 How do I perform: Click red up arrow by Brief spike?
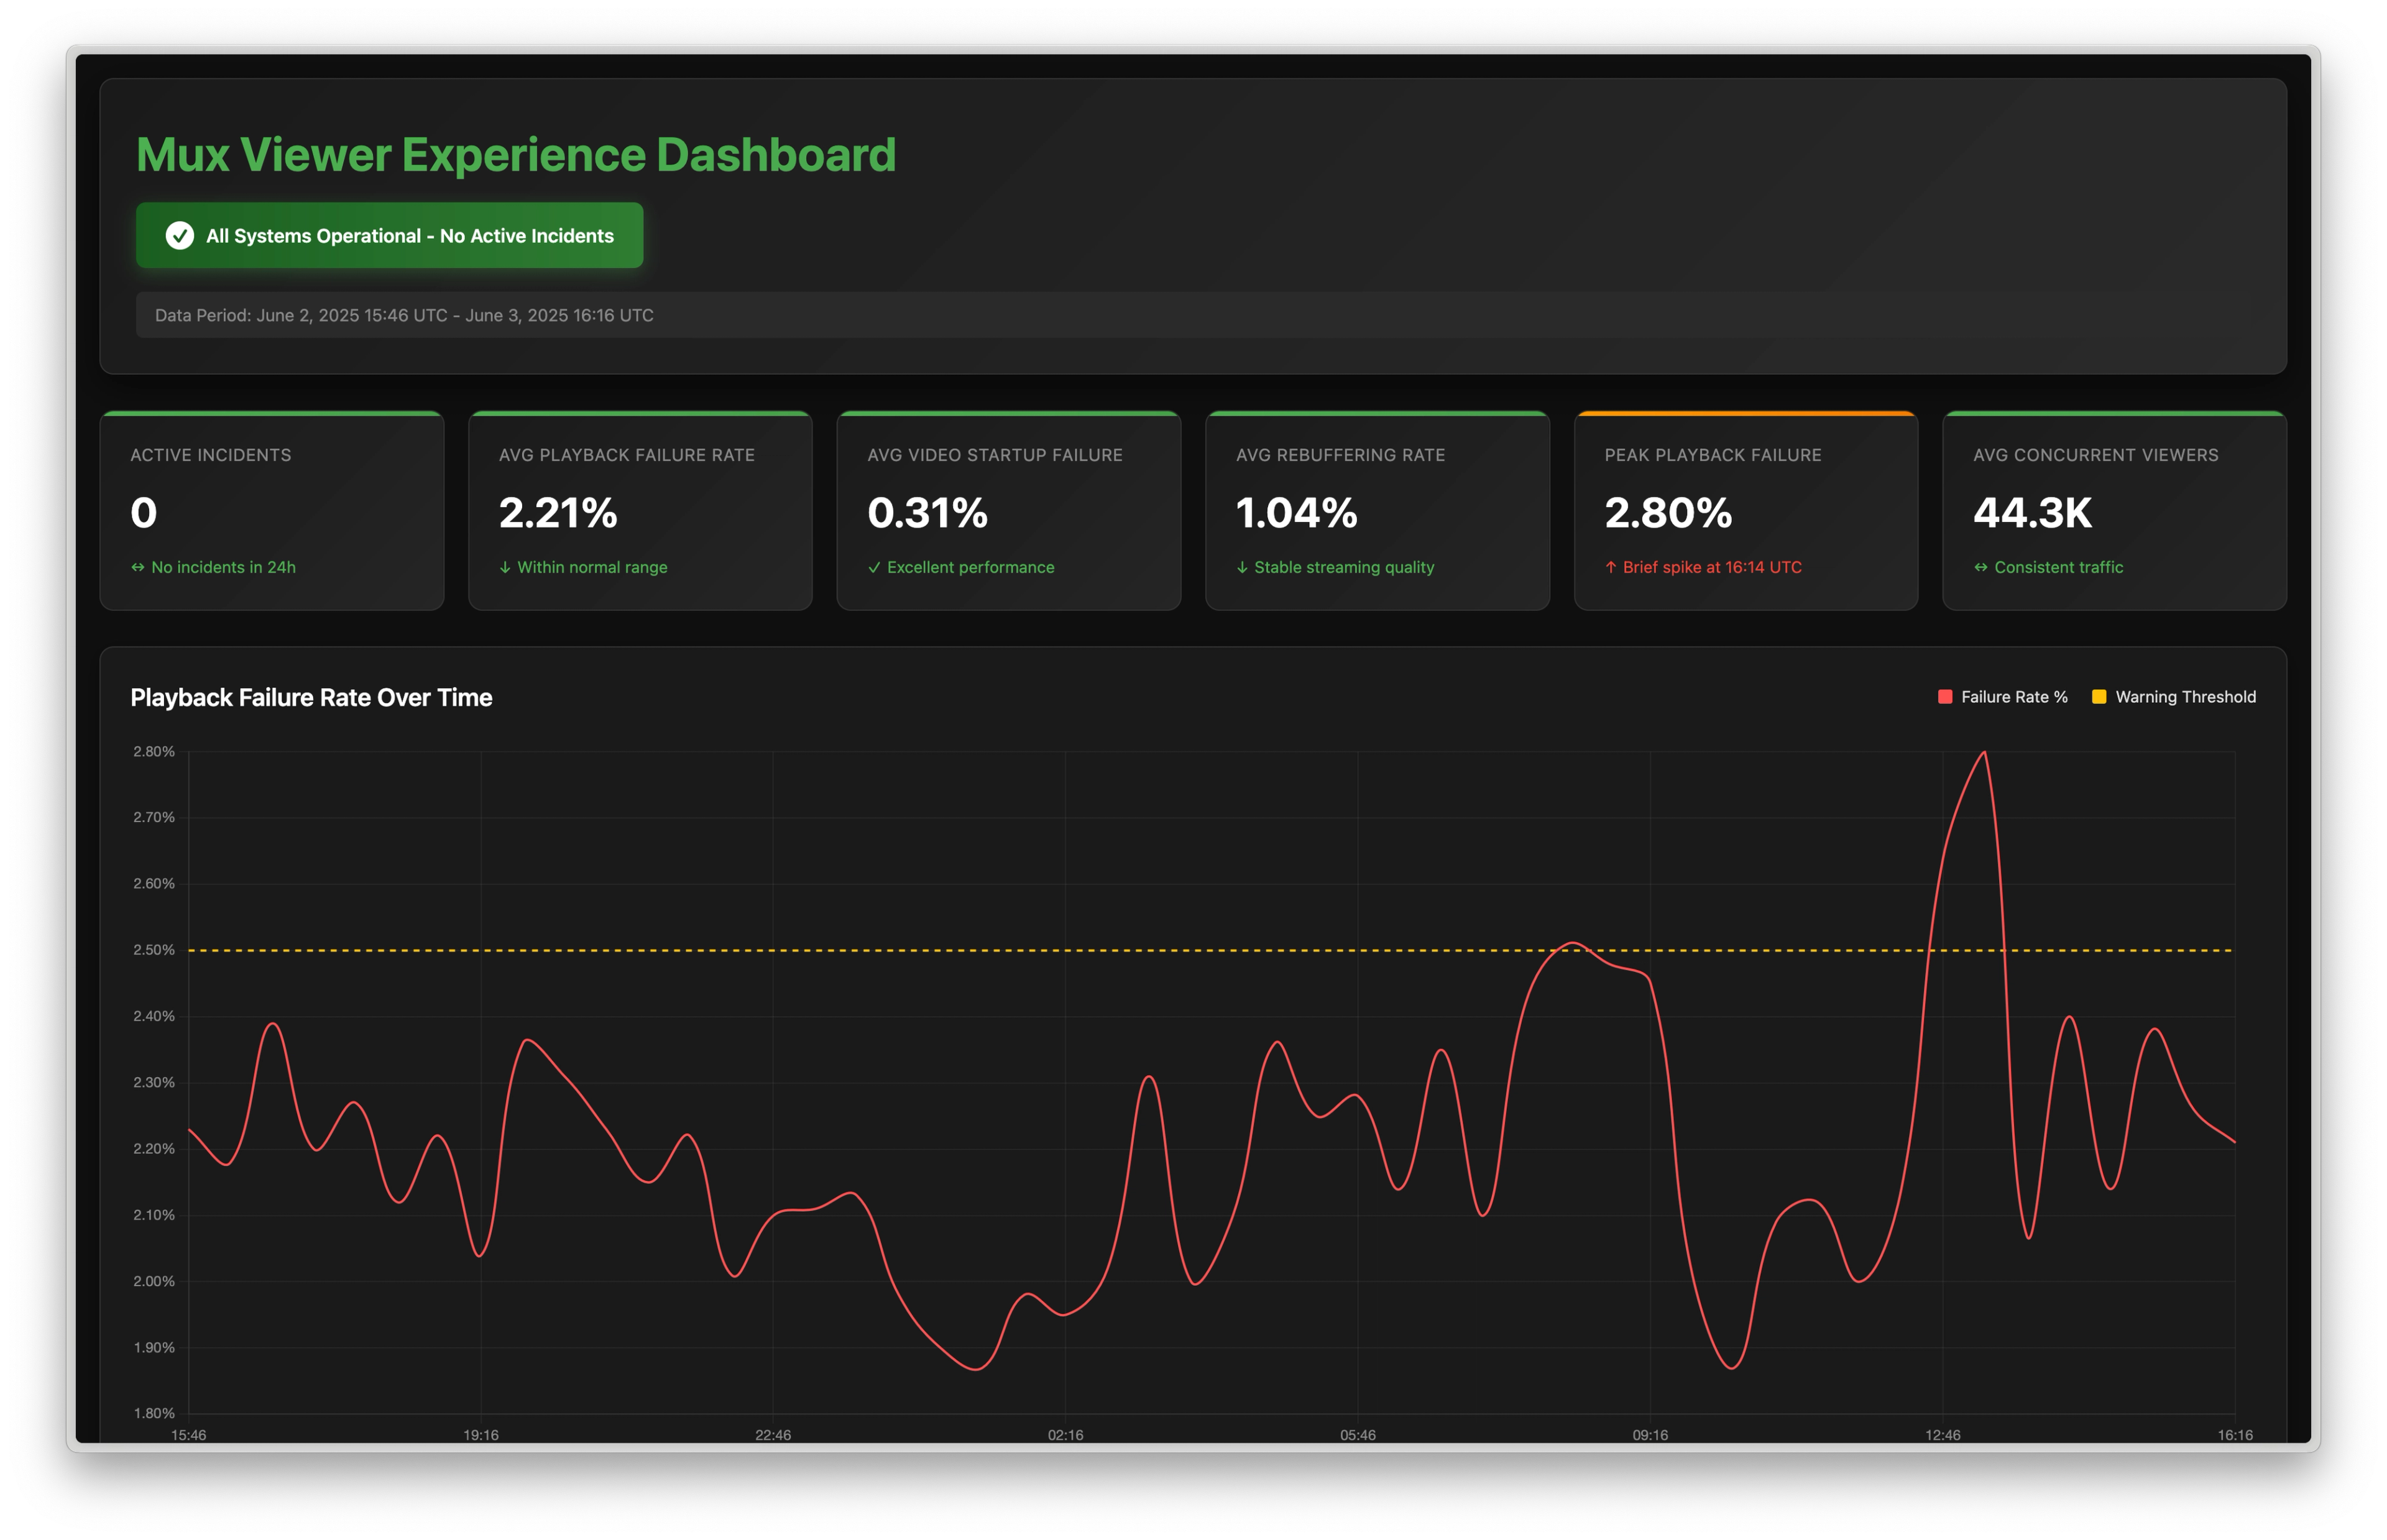pos(1610,567)
